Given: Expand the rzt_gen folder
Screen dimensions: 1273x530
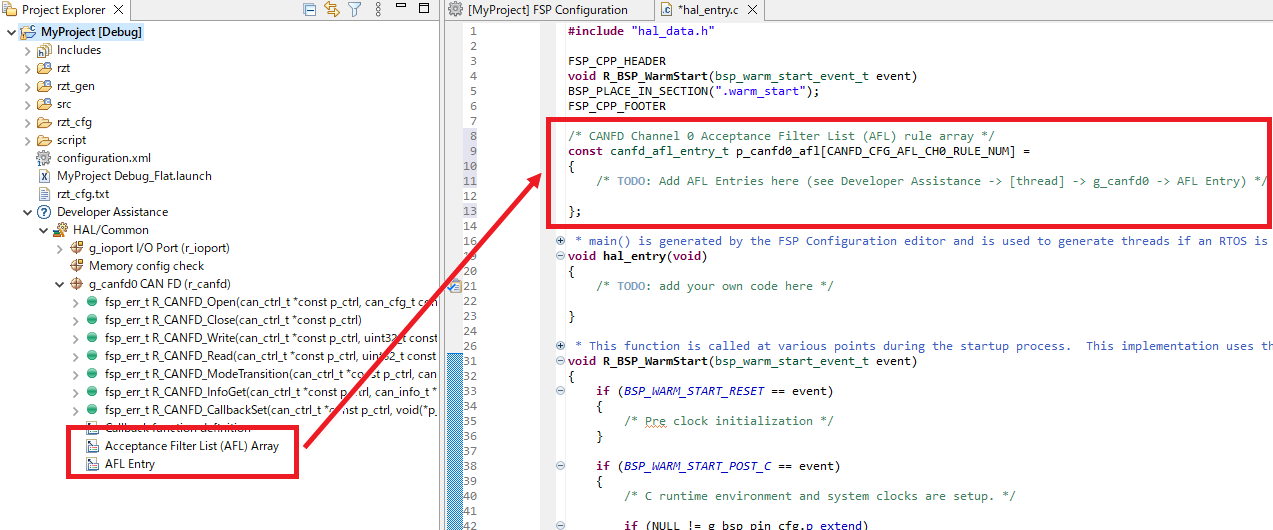Looking at the screenshot, I should (x=27, y=86).
